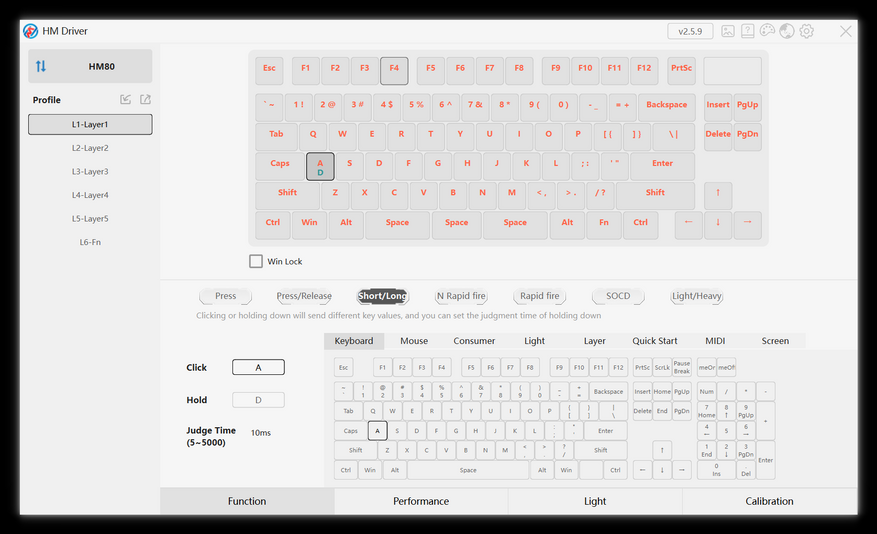Select the L2-Layer2 profile
Viewport: 877px width, 534px height.
point(90,148)
